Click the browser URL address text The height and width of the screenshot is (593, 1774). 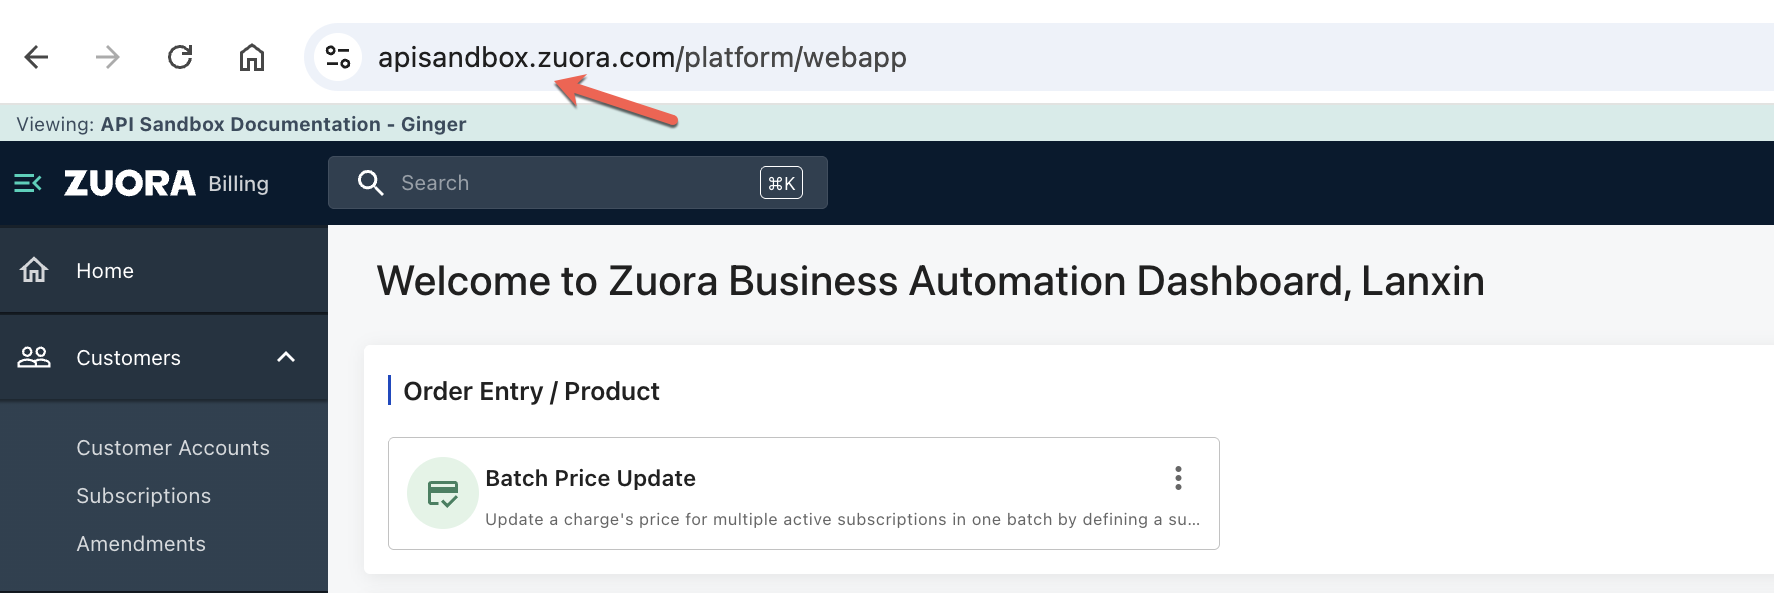point(642,57)
